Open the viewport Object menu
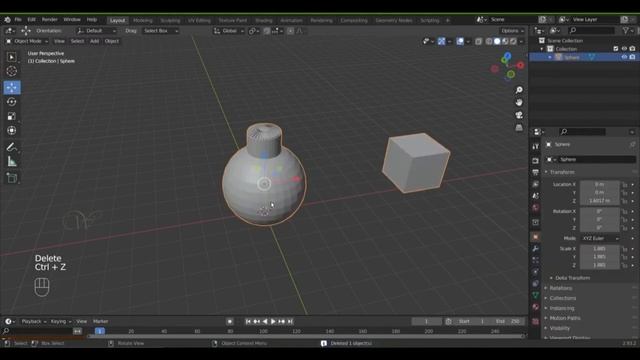Image resolution: width=640 pixels, height=360 pixels. pyautogui.click(x=111, y=41)
